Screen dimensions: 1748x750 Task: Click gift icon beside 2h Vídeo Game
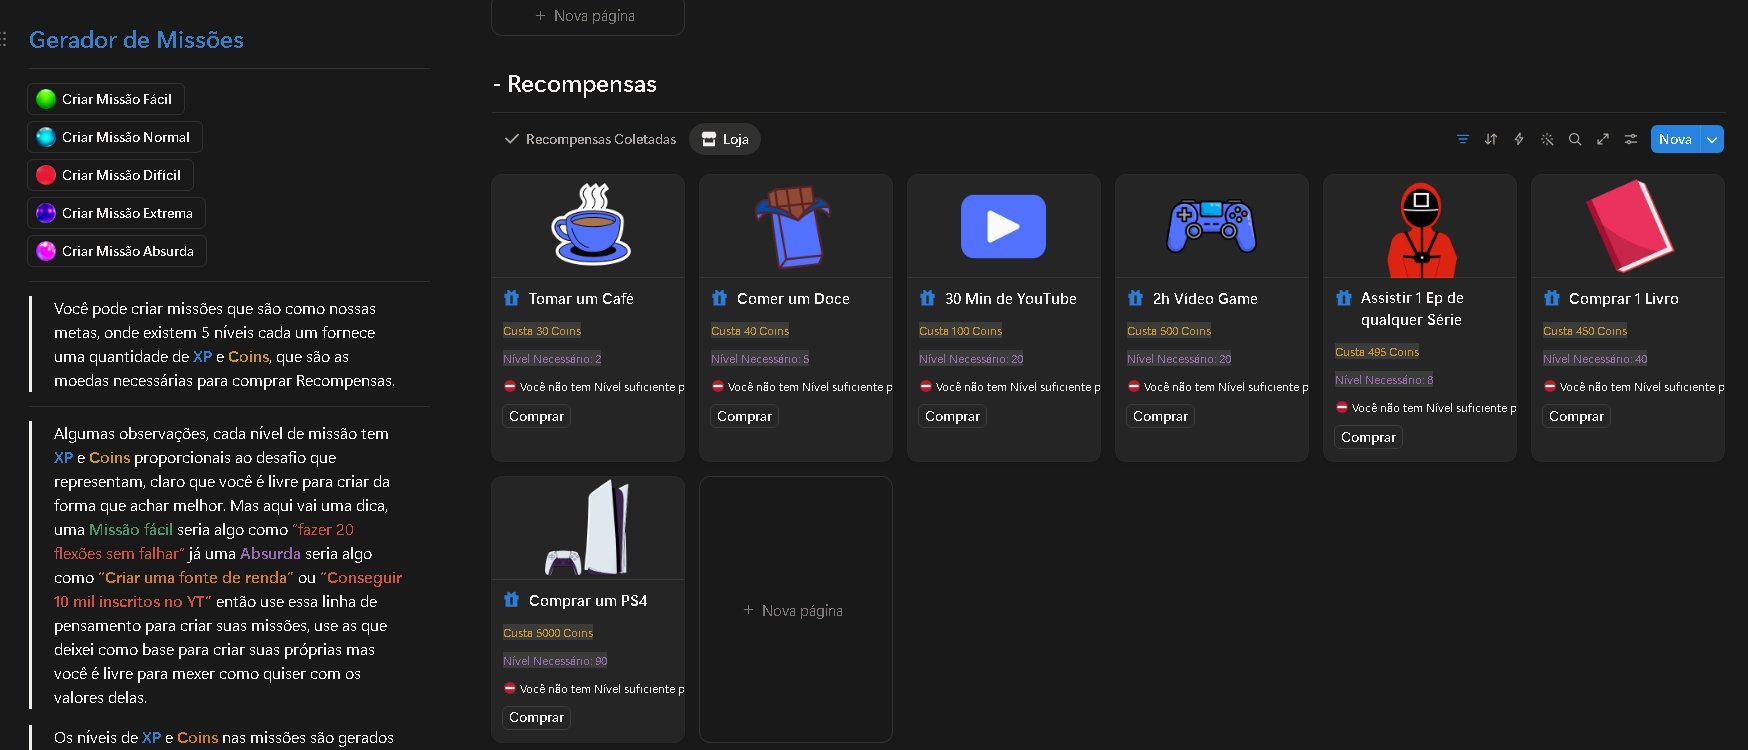tap(1136, 298)
